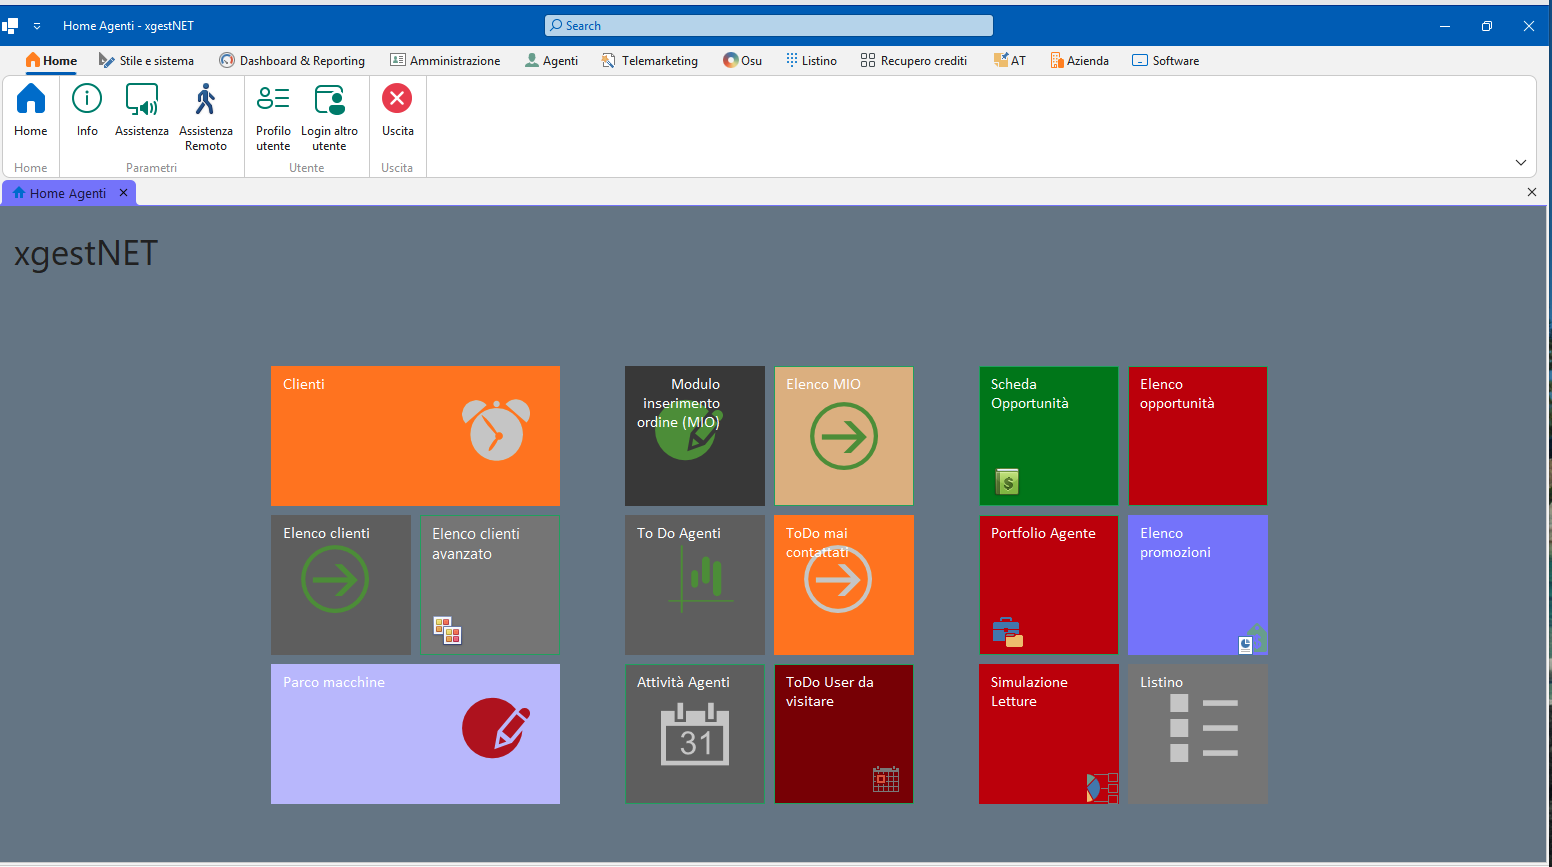This screenshot has height=867, width=1552.
Task: Open the Elenco clienti tile
Action: click(341, 585)
